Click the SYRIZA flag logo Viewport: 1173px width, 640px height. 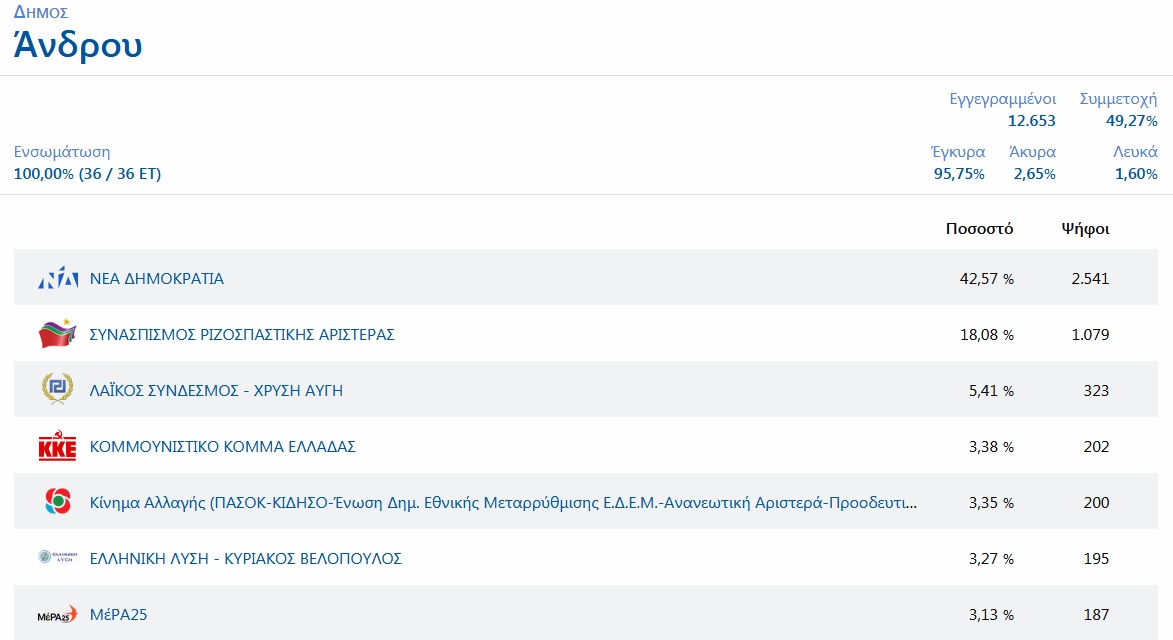57,334
